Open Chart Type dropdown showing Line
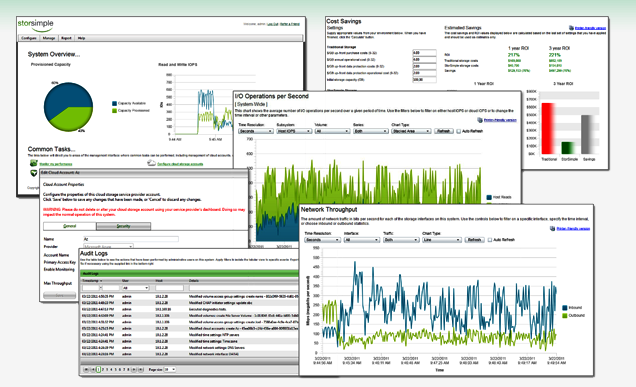This screenshot has height=387, width=636. (441, 240)
